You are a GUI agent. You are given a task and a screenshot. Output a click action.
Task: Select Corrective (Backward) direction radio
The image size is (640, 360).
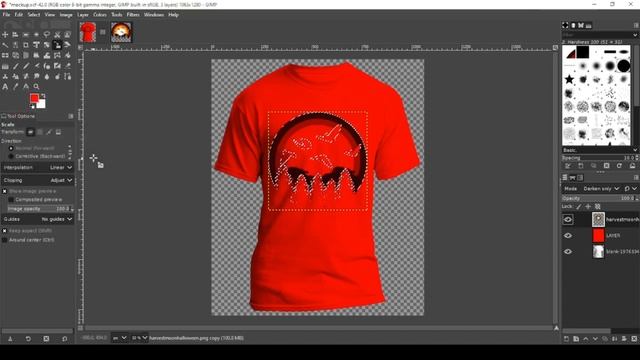(11, 156)
